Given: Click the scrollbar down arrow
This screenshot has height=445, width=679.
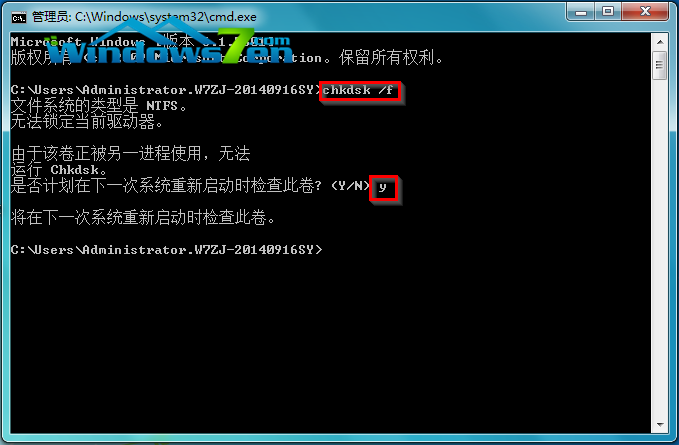Looking at the screenshot, I should click(660, 425).
